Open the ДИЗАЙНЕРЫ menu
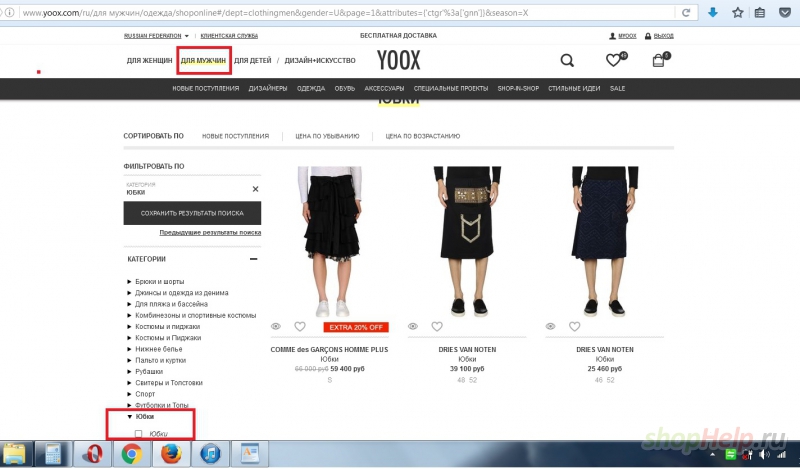Screen dimensions: 800x469 click(x=268, y=88)
